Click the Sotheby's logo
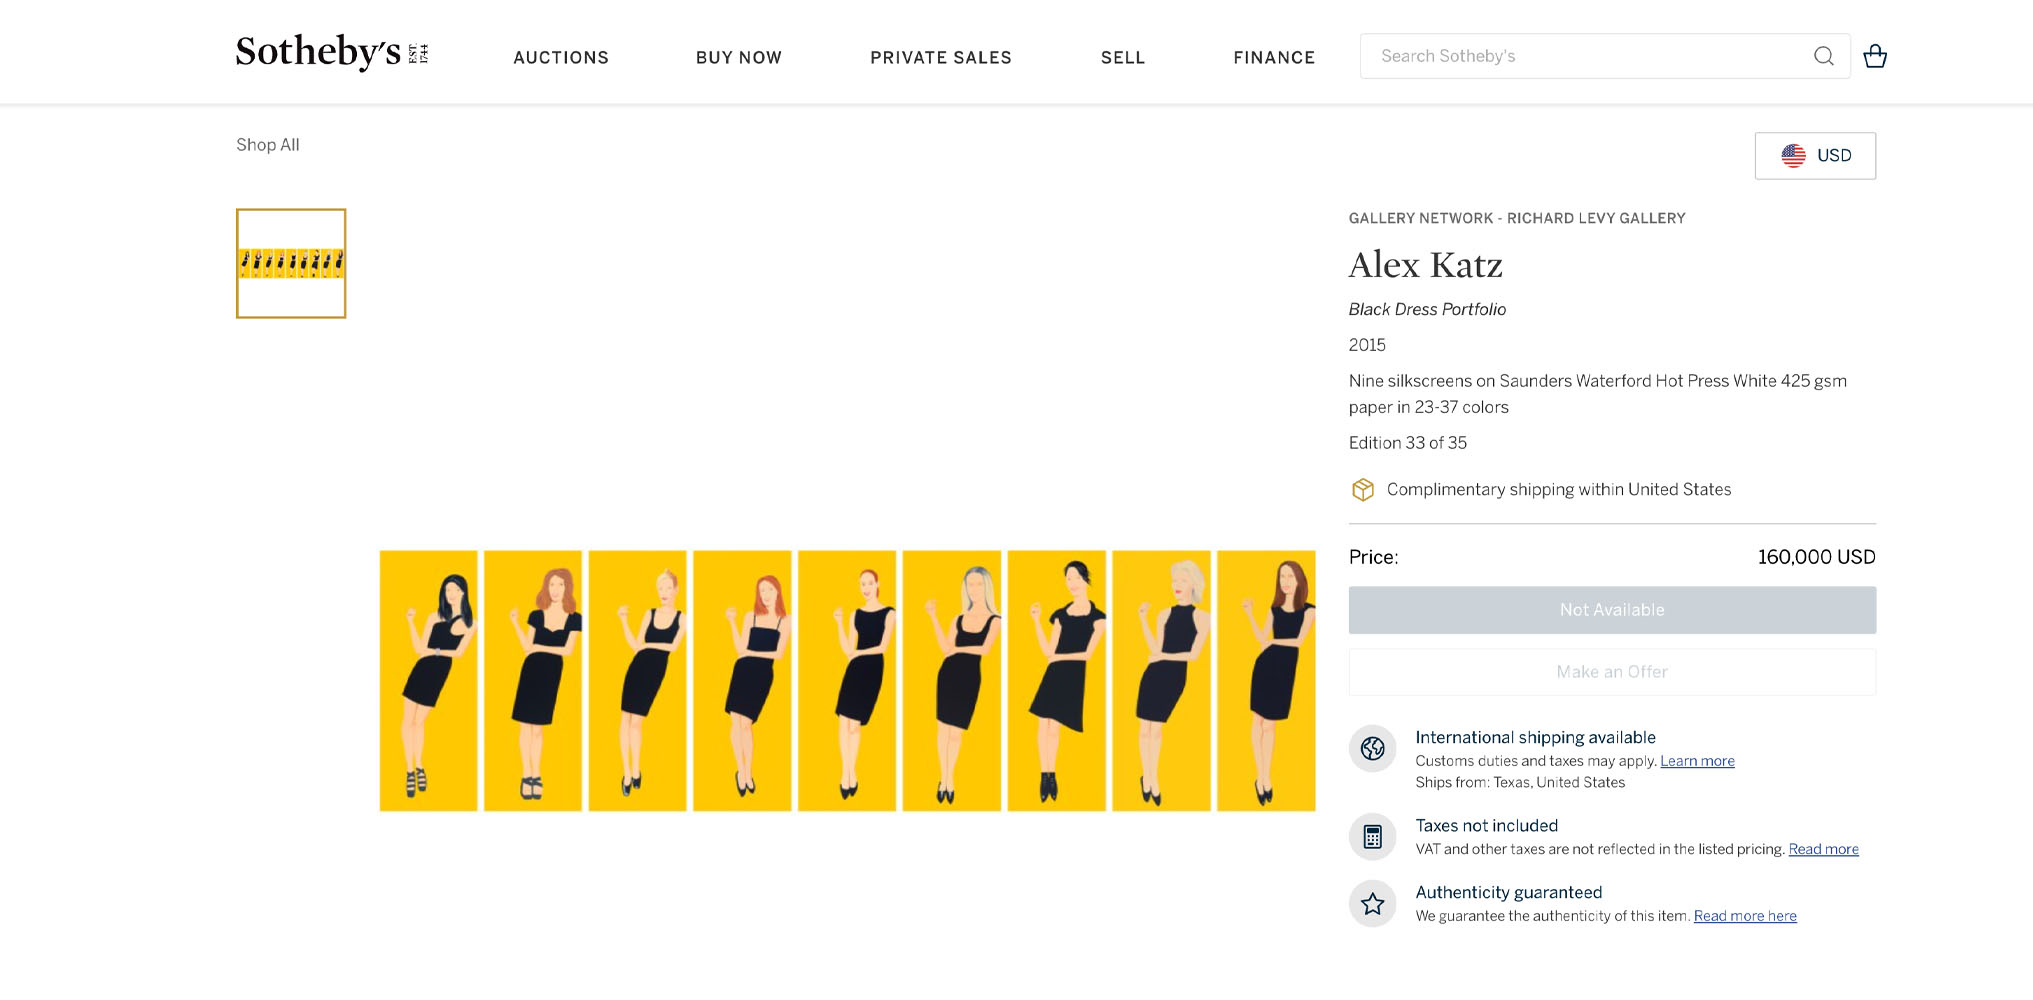 (x=332, y=52)
